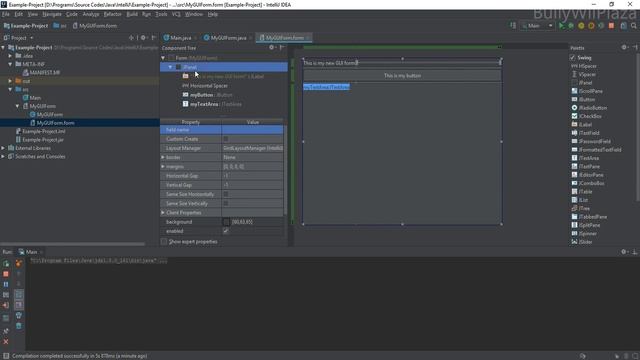
Task: Expand Client Properties row
Action: (163, 213)
